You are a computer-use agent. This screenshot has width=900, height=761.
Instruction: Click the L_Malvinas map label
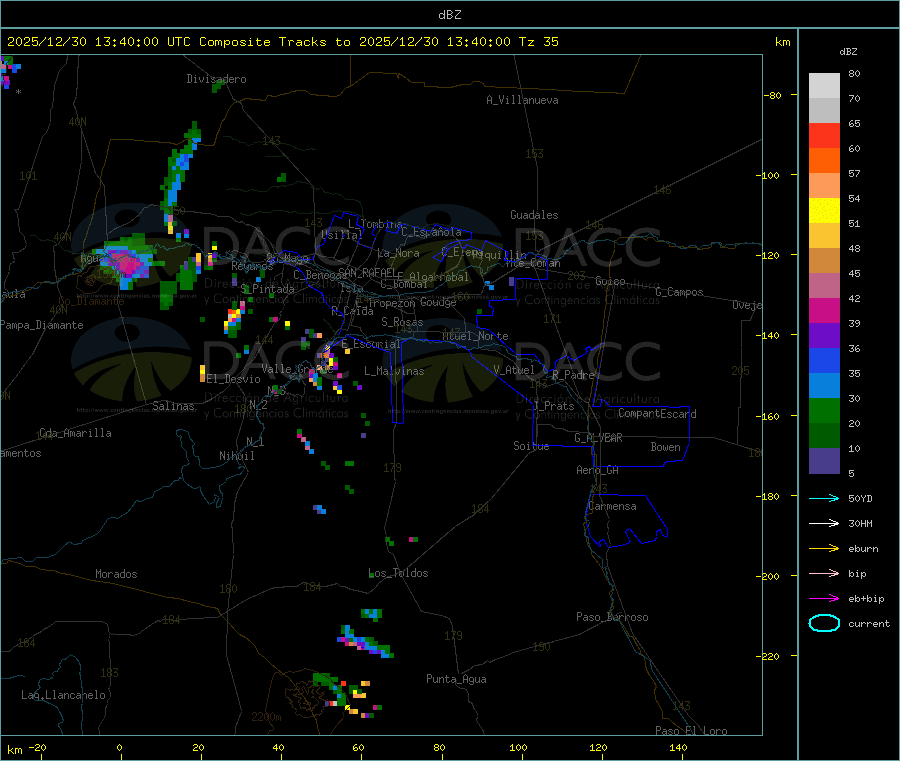point(394,371)
